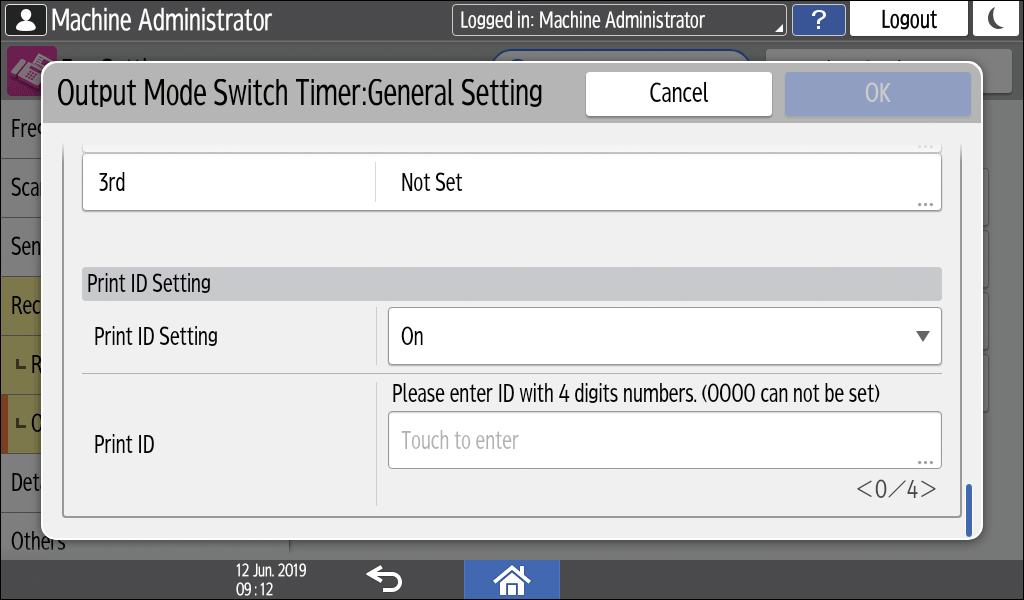The width and height of the screenshot is (1024, 600).
Task: Confirm settings with the OK button
Action: pyautogui.click(x=877, y=93)
